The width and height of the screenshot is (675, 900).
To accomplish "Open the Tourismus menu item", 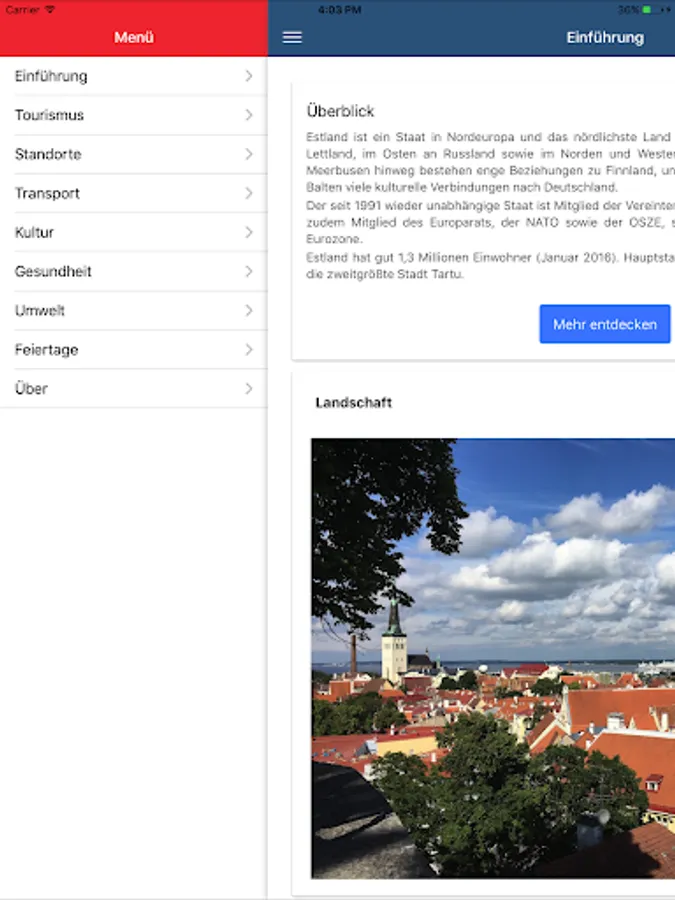I will point(134,115).
